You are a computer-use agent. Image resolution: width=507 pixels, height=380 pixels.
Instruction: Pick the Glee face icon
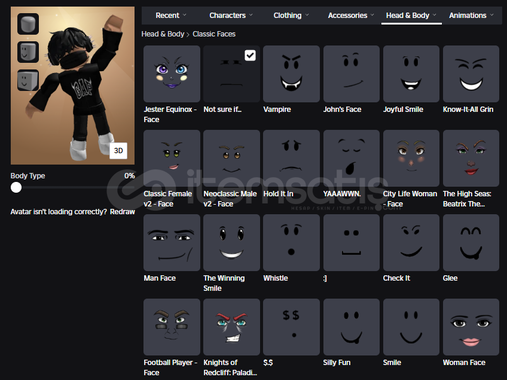click(x=471, y=242)
